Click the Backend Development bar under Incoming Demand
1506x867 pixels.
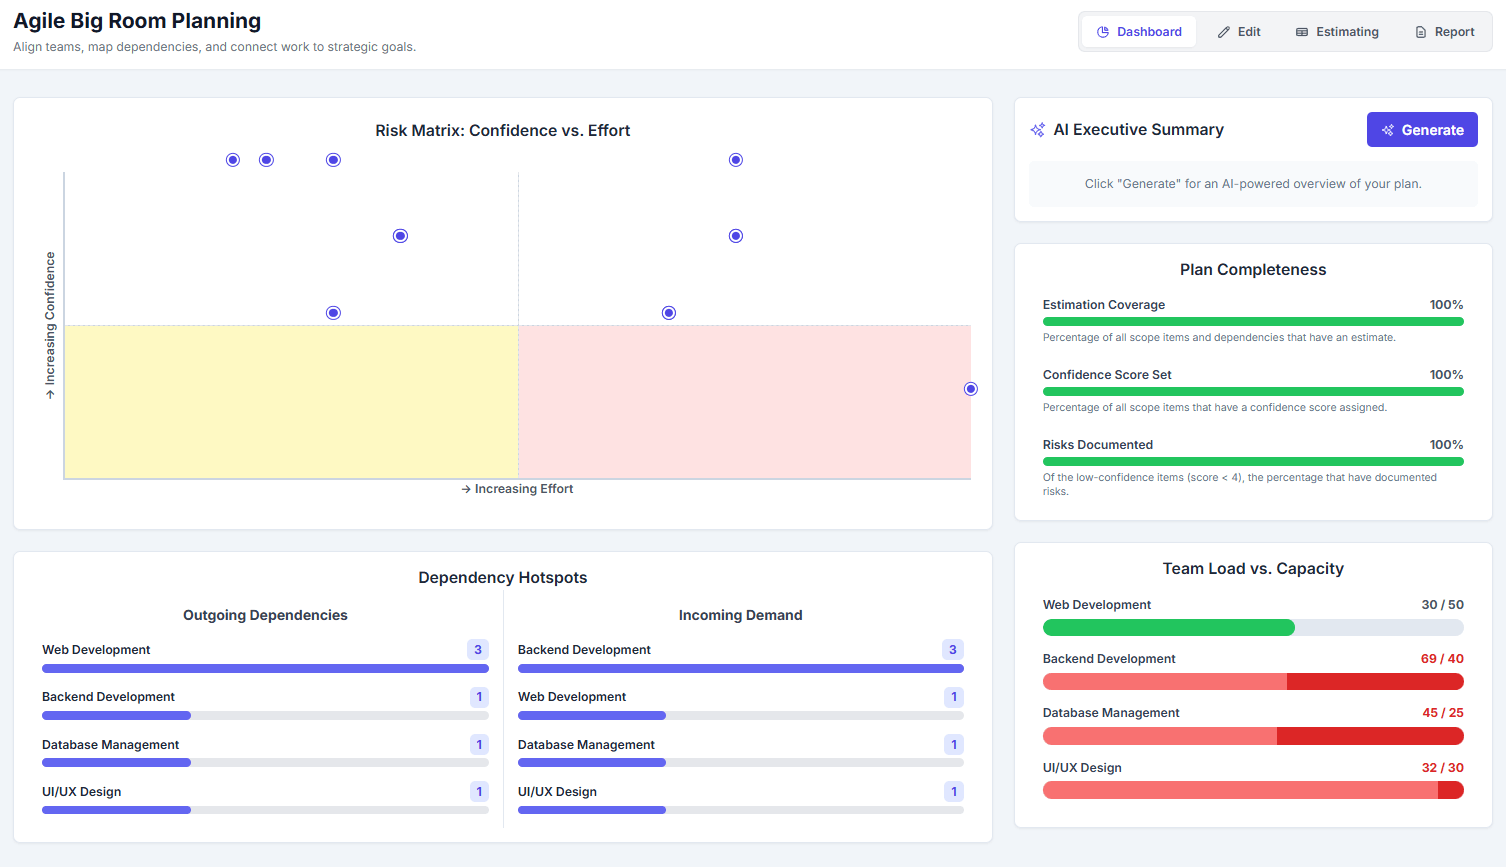click(740, 668)
